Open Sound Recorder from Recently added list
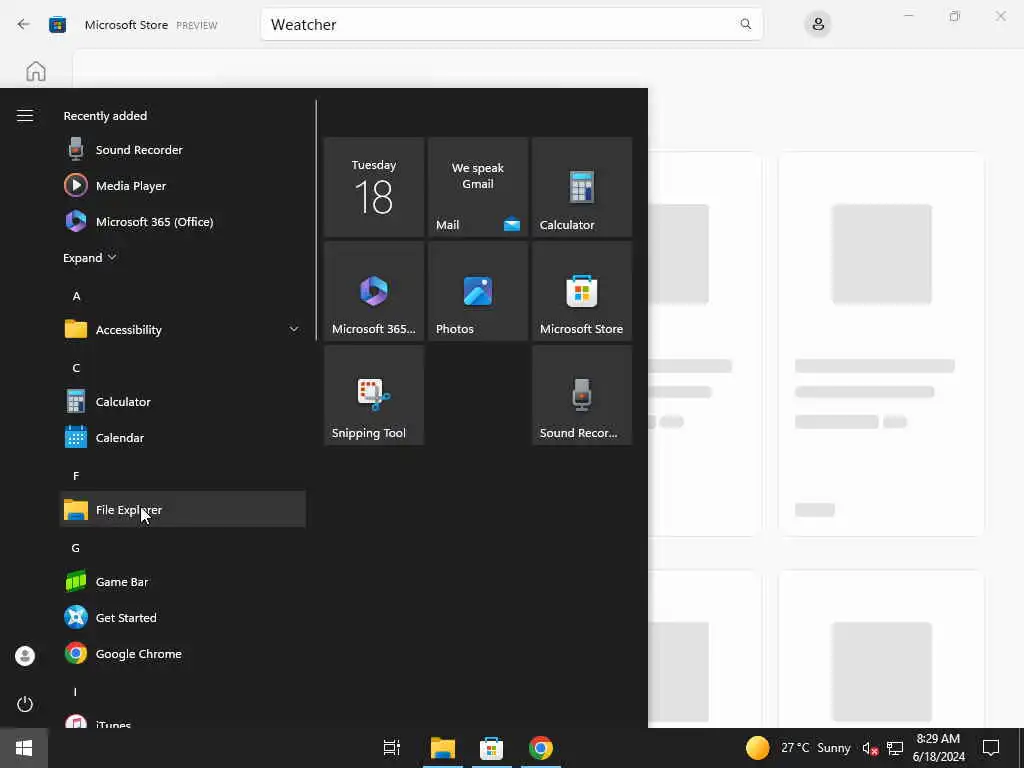Image resolution: width=1024 pixels, height=768 pixels. click(x=183, y=150)
